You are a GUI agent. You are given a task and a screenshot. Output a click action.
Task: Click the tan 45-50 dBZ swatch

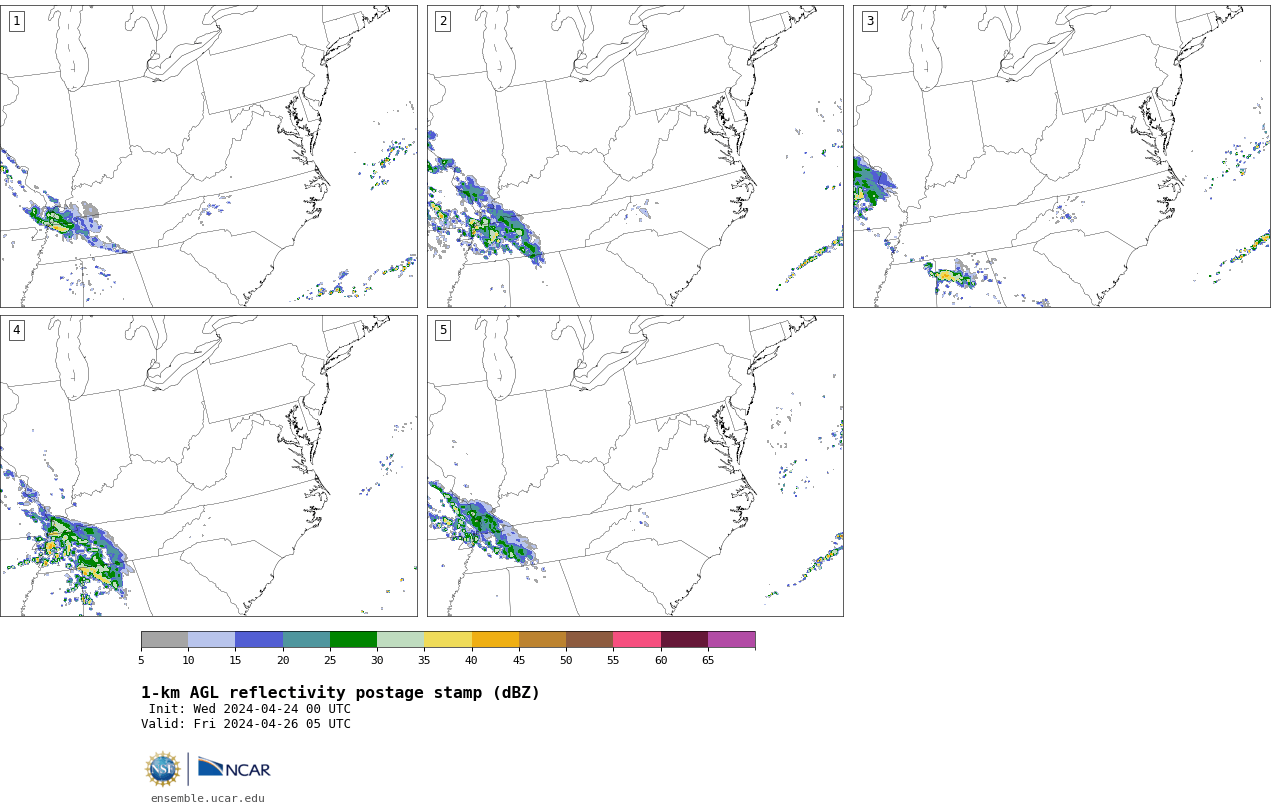tap(542, 640)
